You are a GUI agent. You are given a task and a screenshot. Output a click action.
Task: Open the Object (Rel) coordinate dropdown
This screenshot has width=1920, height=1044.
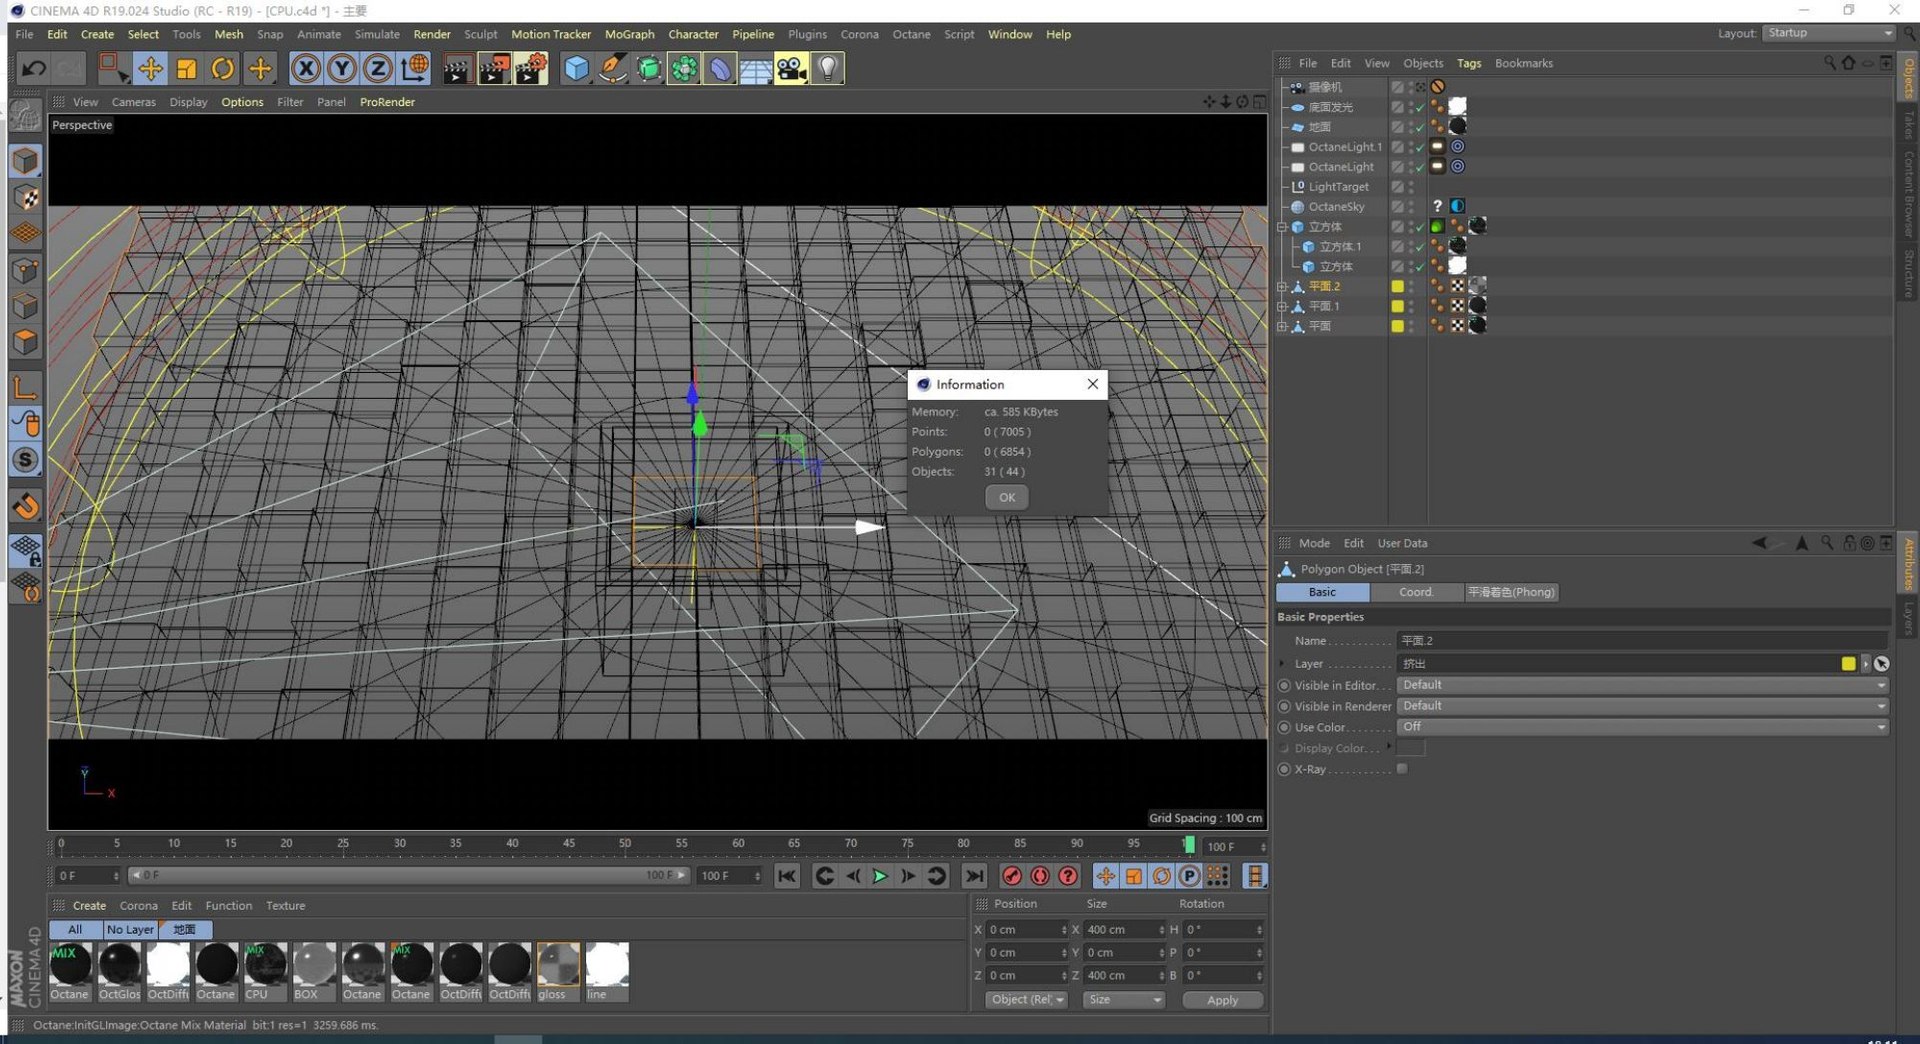pyautogui.click(x=1026, y=1000)
